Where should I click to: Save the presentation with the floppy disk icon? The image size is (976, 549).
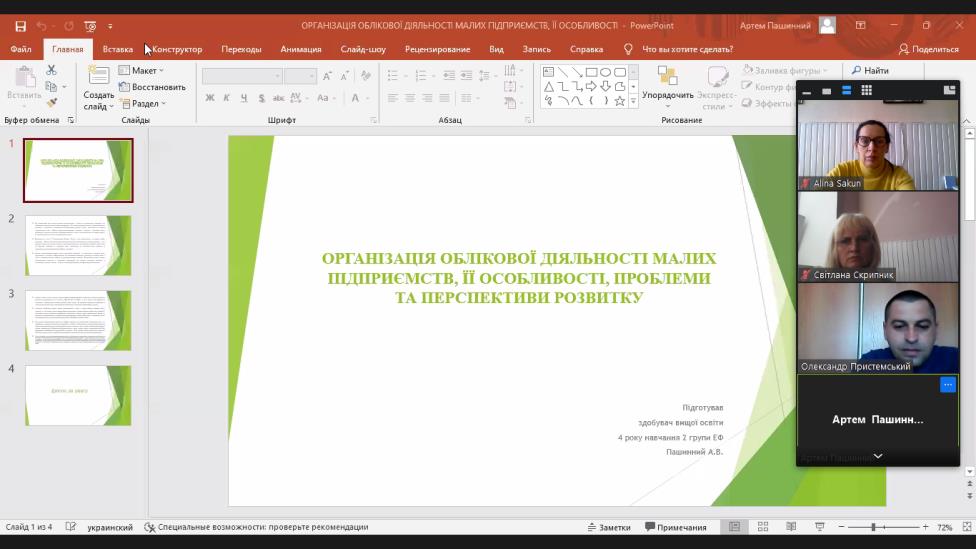pyautogui.click(x=21, y=26)
